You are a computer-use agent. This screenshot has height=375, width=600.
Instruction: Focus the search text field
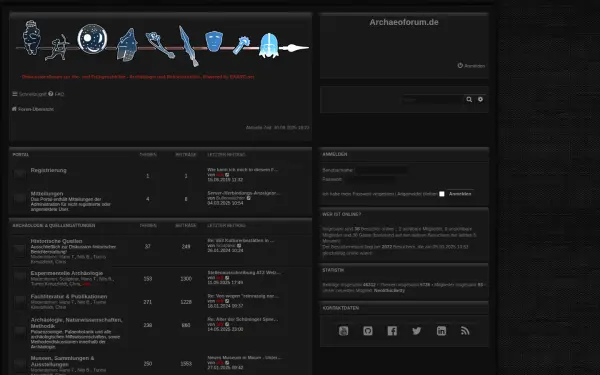[x=432, y=99]
